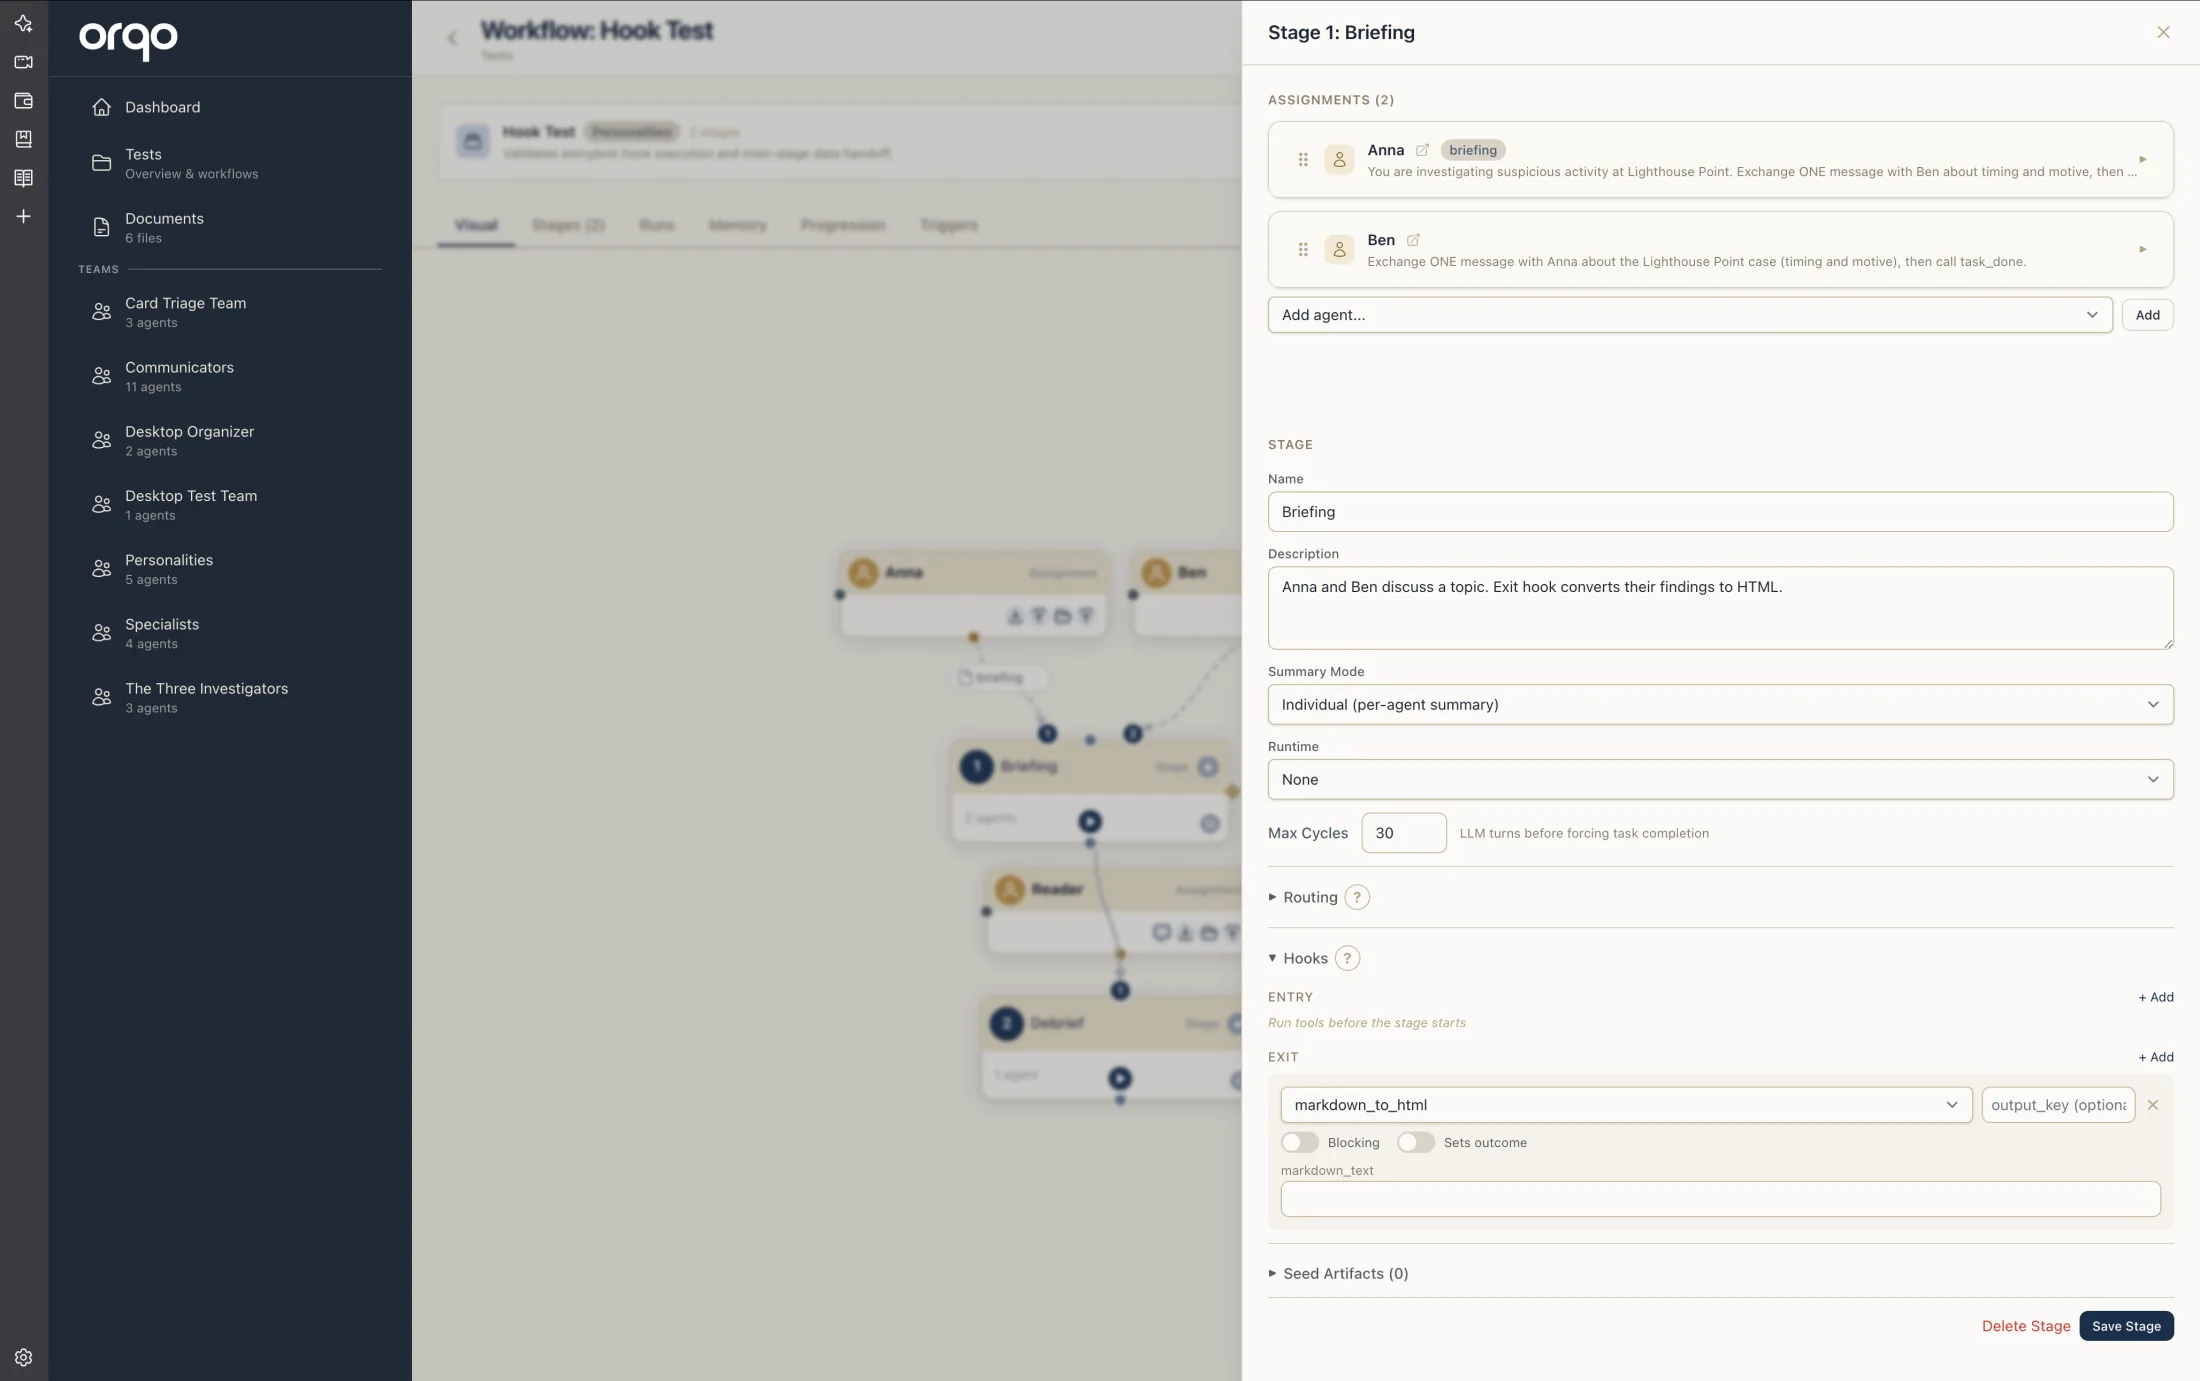Close the Stage 1 Briefing panel
Screen dimensions: 2200x1381
[x=2163, y=32]
